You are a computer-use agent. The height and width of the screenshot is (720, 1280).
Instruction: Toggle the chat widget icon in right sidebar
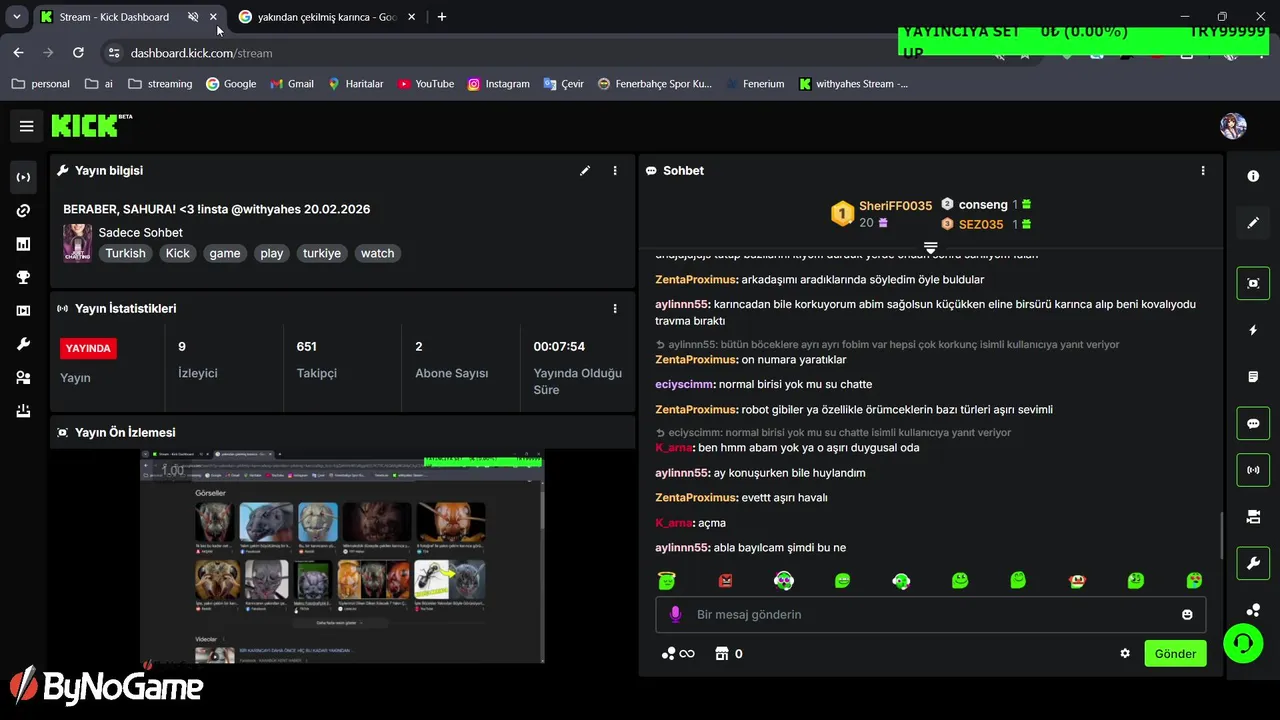tap(1253, 423)
